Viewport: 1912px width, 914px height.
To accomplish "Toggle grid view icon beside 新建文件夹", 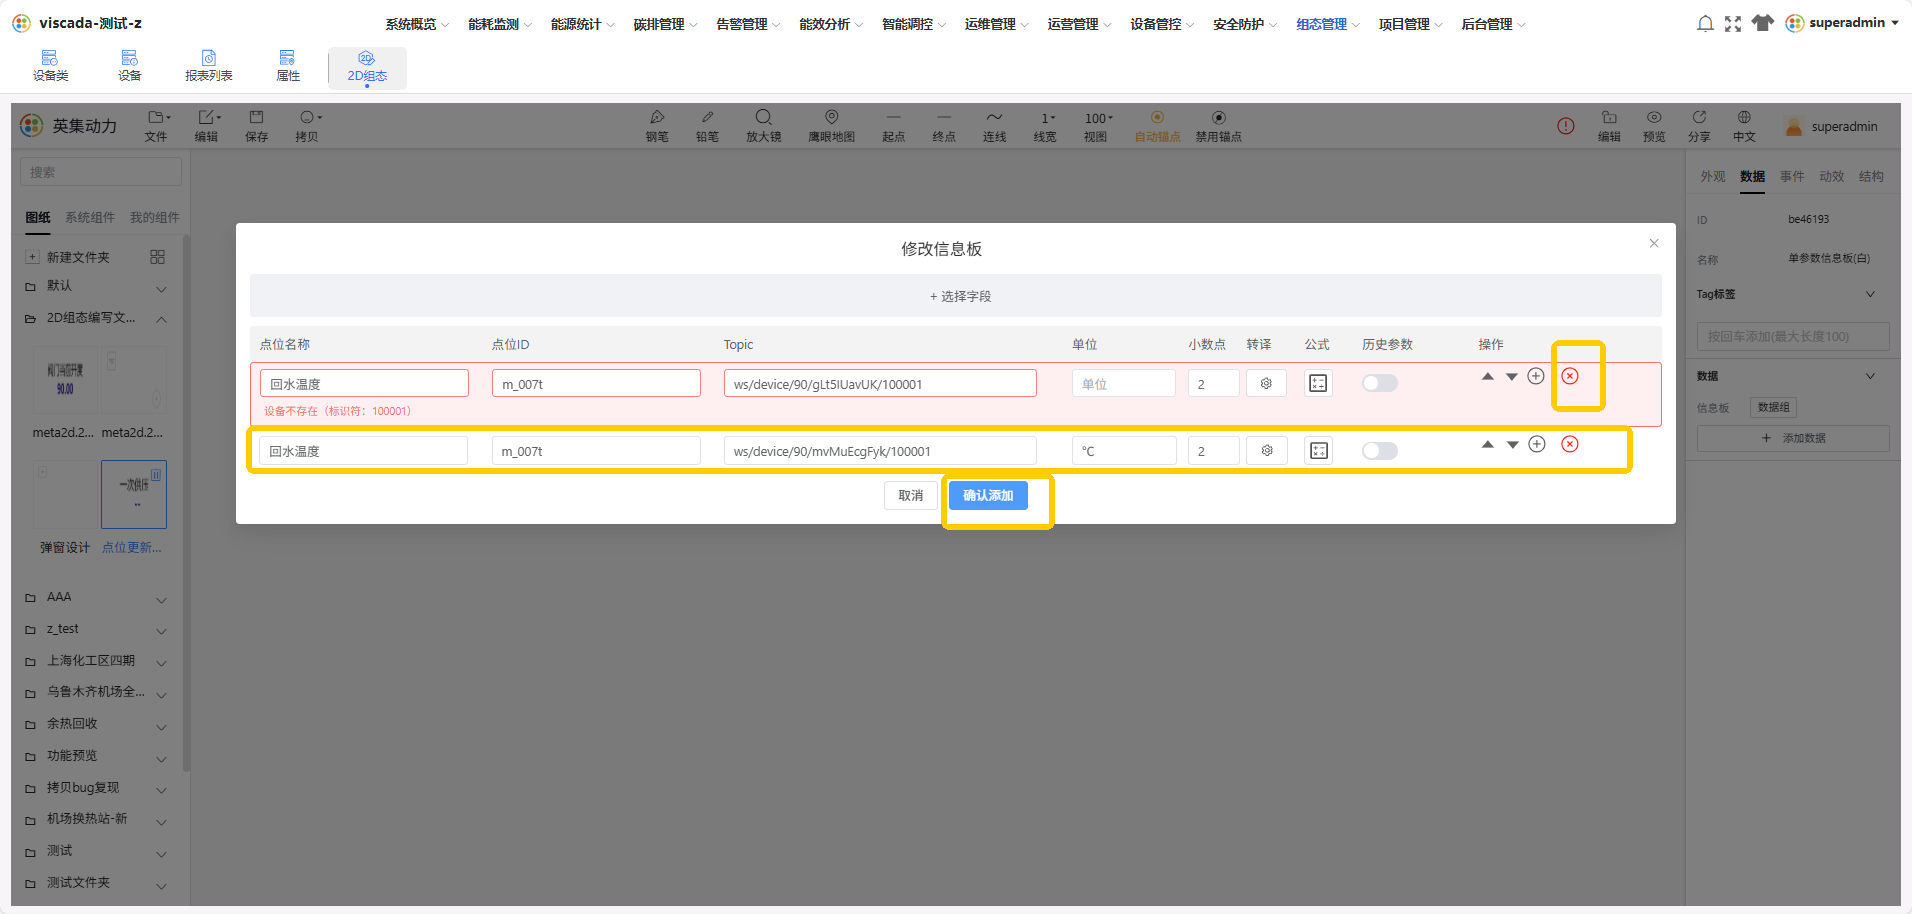I will coord(157,257).
